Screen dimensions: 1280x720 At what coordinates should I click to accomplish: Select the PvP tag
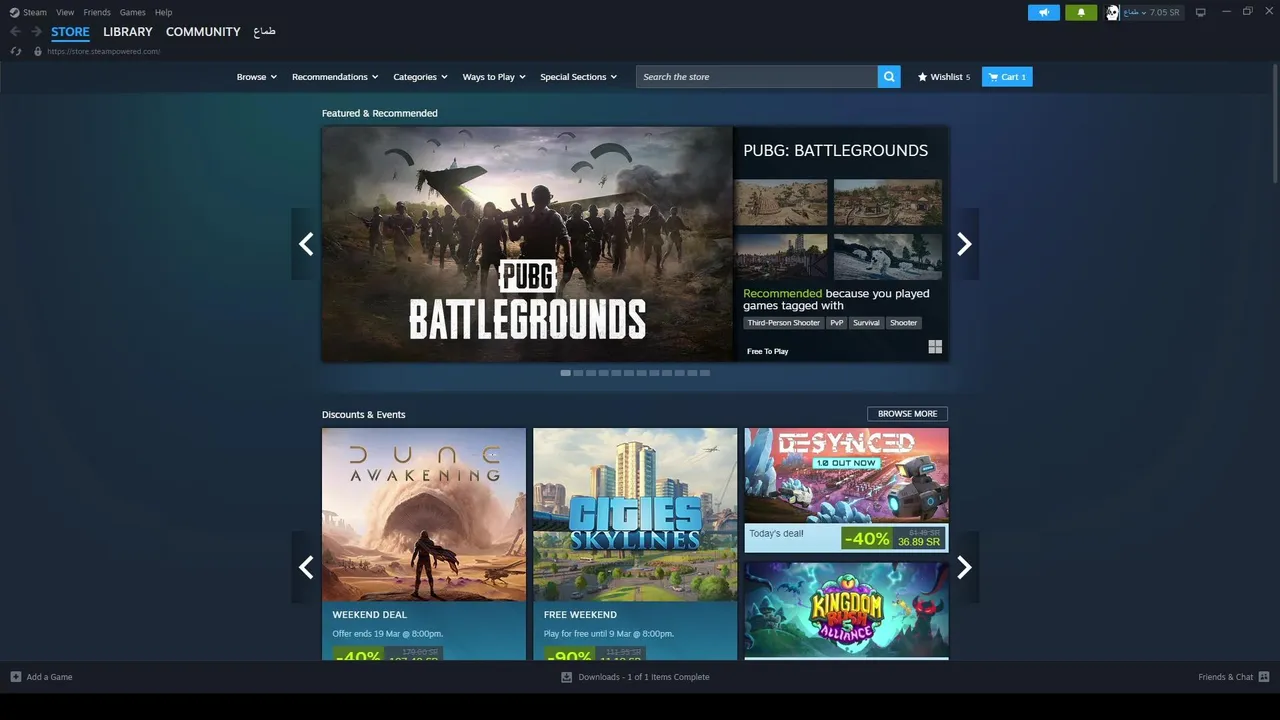click(x=837, y=323)
